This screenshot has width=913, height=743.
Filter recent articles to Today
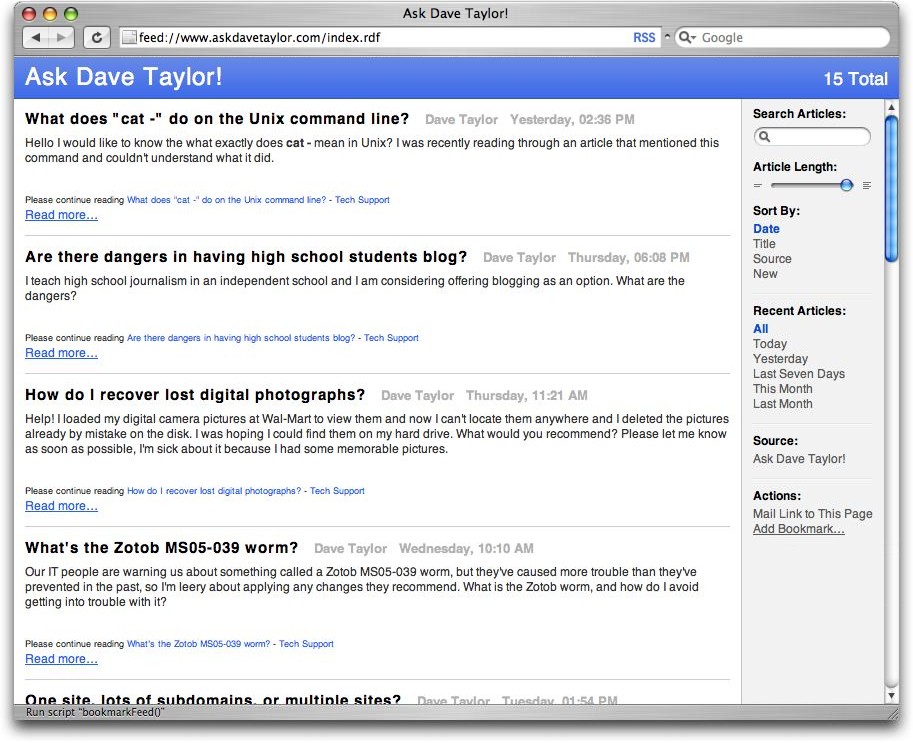pos(770,344)
